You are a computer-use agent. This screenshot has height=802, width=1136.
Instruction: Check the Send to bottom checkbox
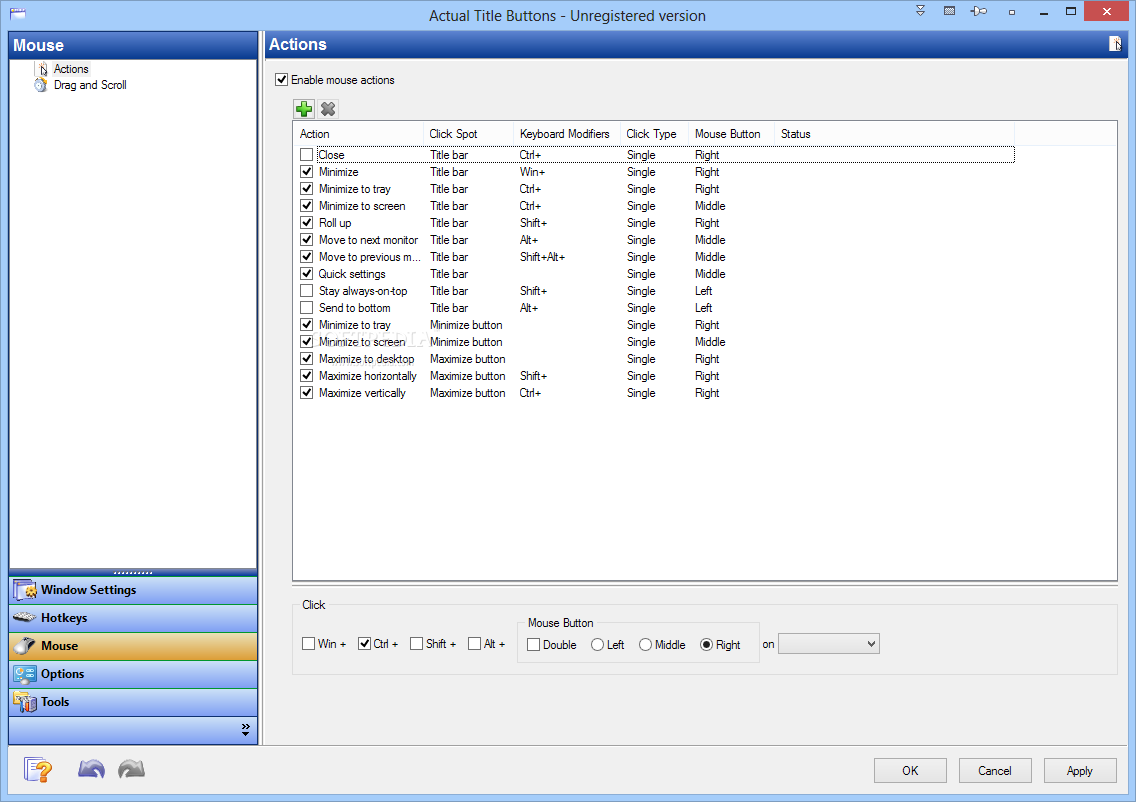[306, 307]
